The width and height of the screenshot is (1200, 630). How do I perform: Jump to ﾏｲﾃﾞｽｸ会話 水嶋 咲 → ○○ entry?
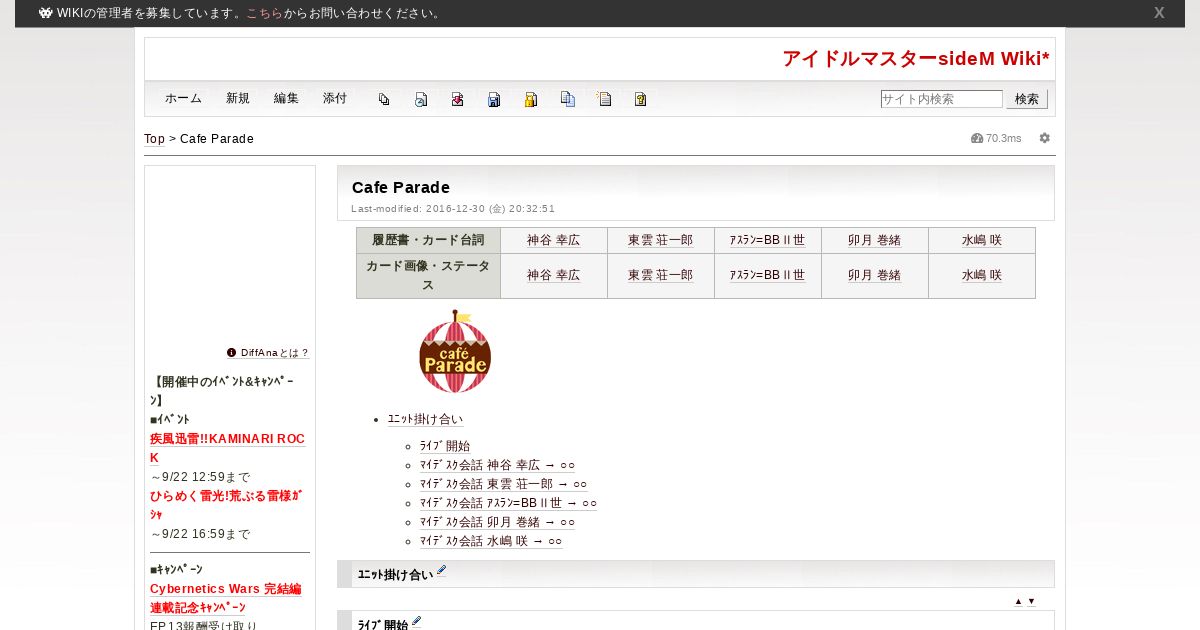pyautogui.click(x=491, y=541)
